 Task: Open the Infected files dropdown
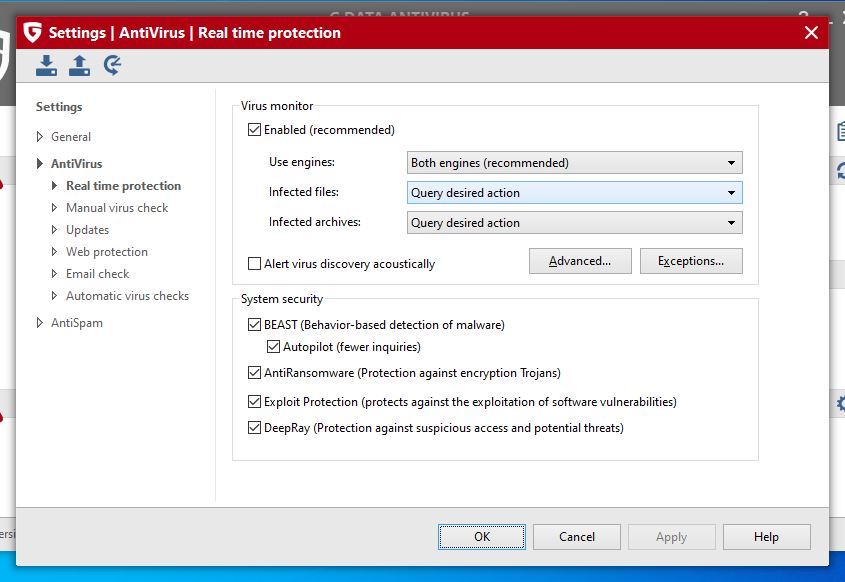point(574,193)
